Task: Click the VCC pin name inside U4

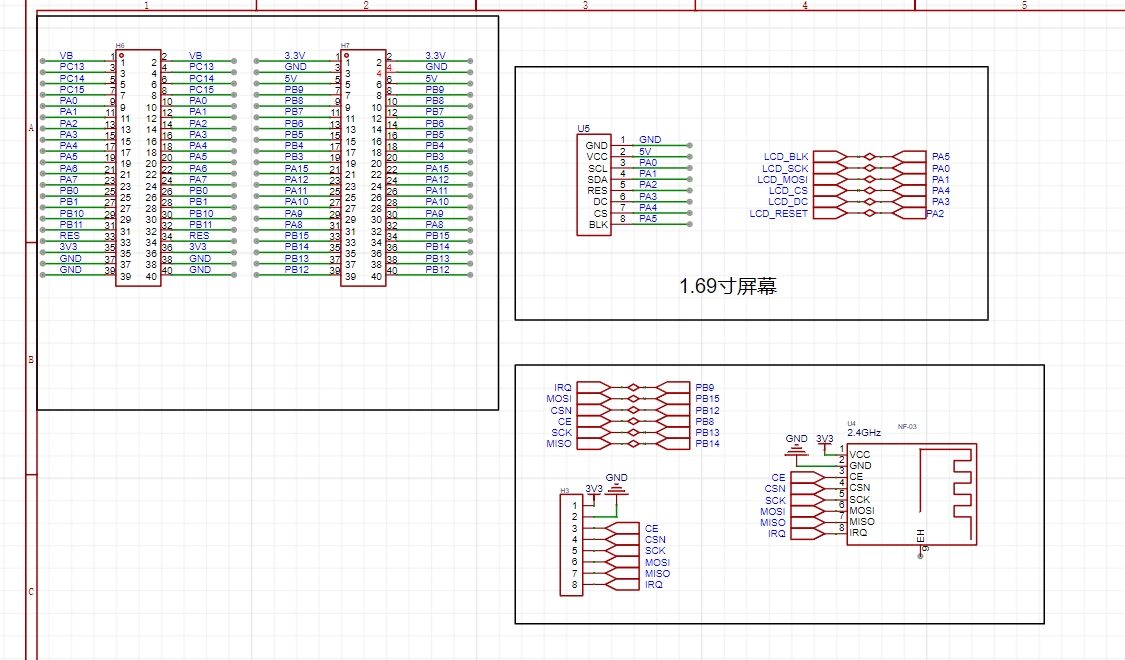Action: pos(860,455)
